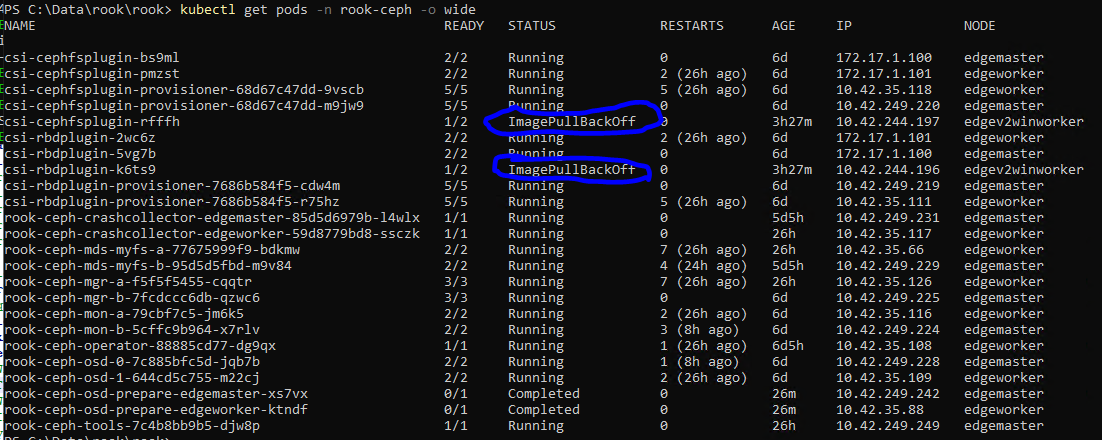Image resolution: width=1102 pixels, height=440 pixels.
Task: Click IP address 10.42.35.111
Action: 884,202
